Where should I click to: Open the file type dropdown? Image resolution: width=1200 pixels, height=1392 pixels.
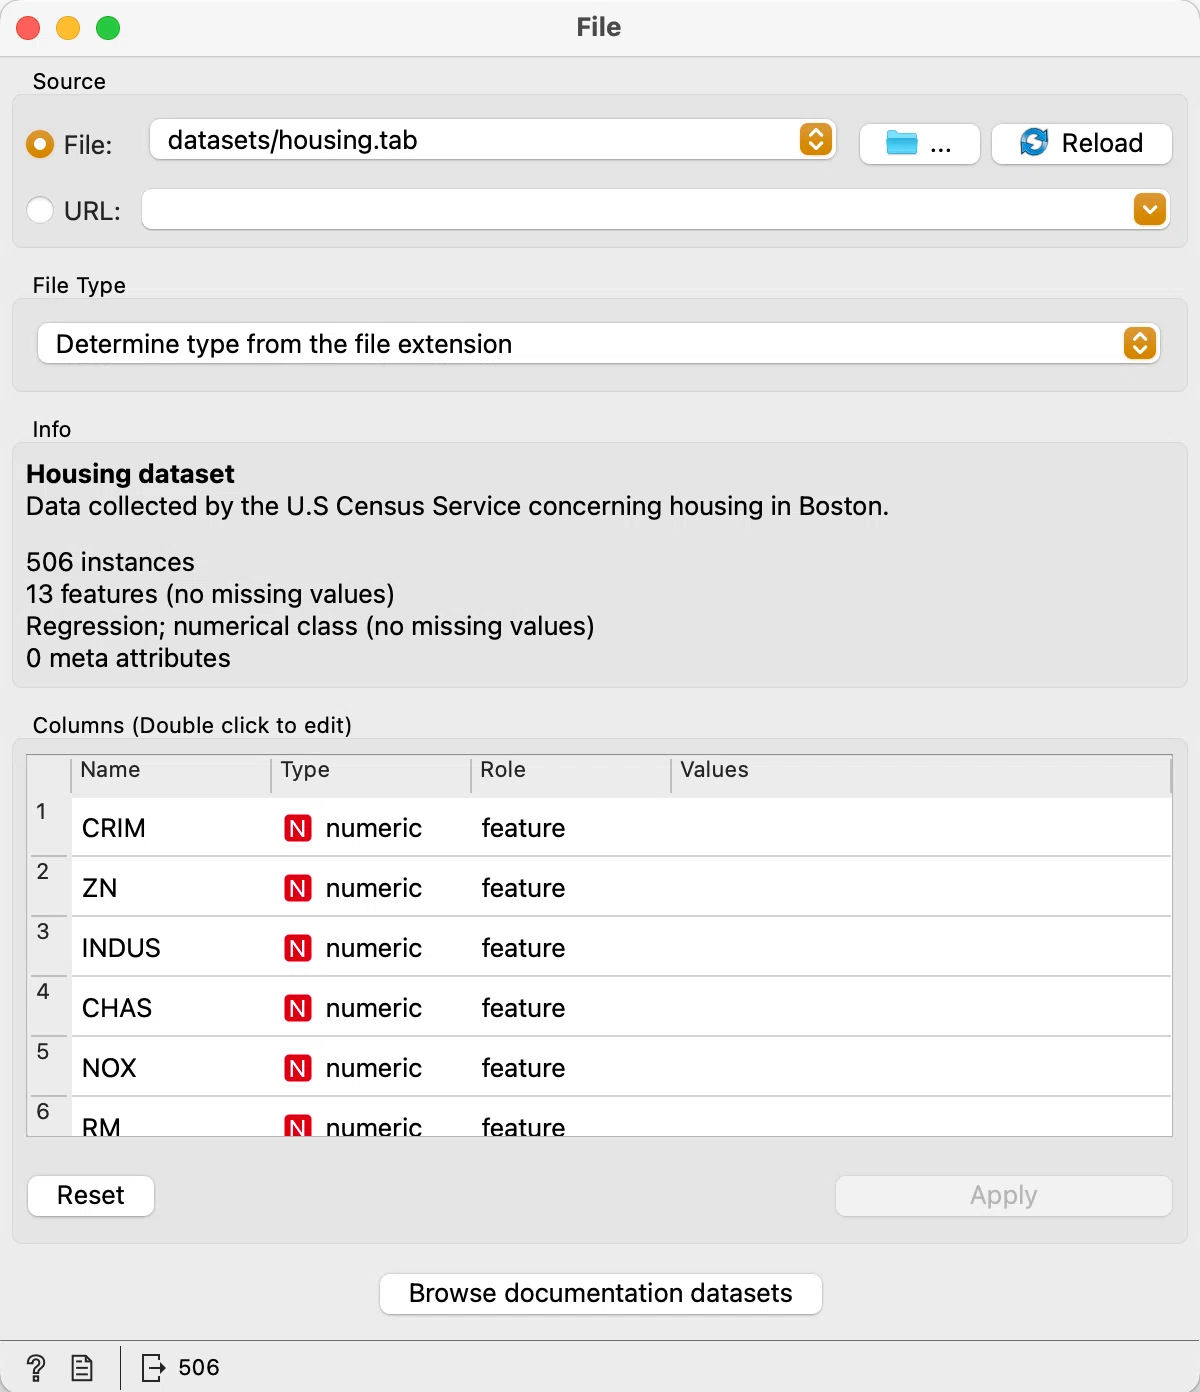[x=598, y=344]
